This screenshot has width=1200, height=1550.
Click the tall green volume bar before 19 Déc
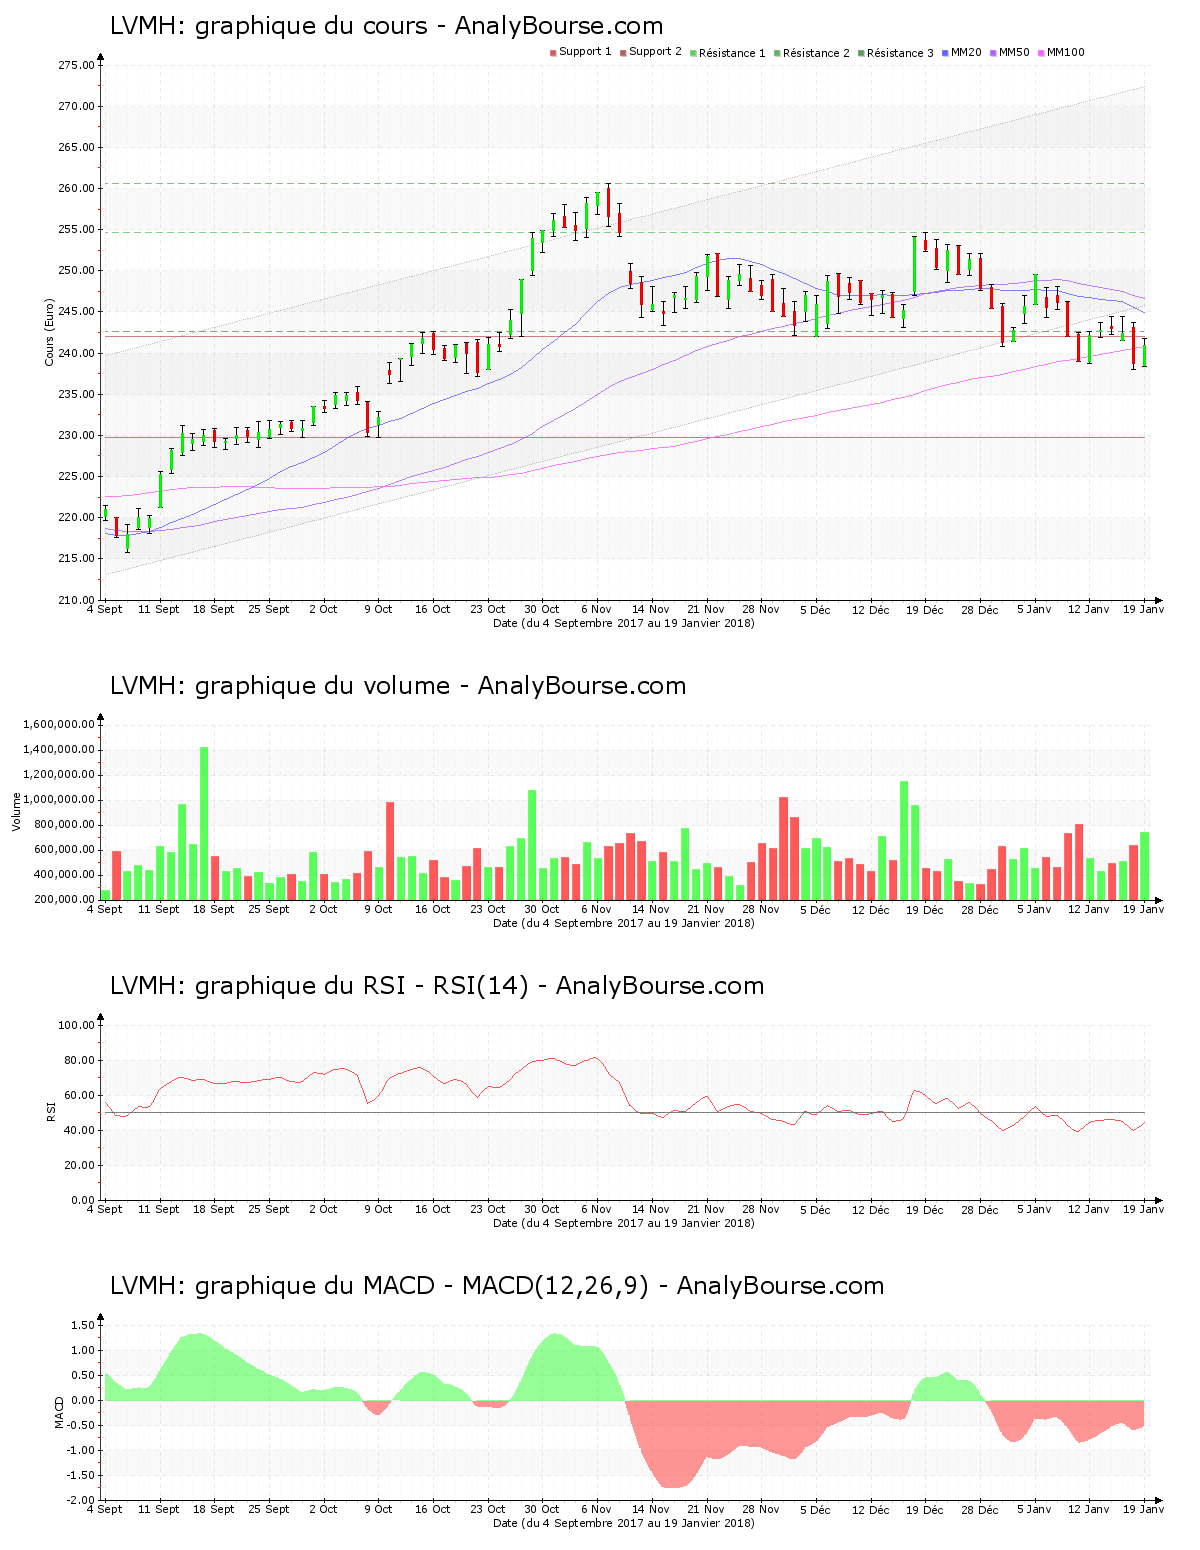pos(904,840)
